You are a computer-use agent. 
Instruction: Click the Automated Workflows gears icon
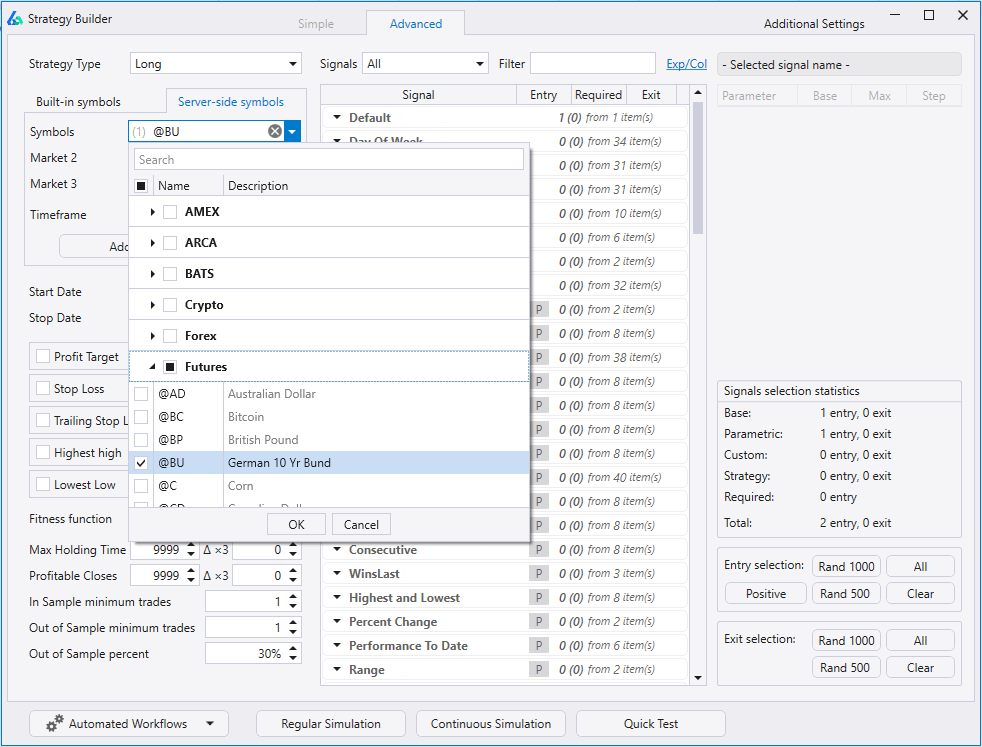pos(54,724)
